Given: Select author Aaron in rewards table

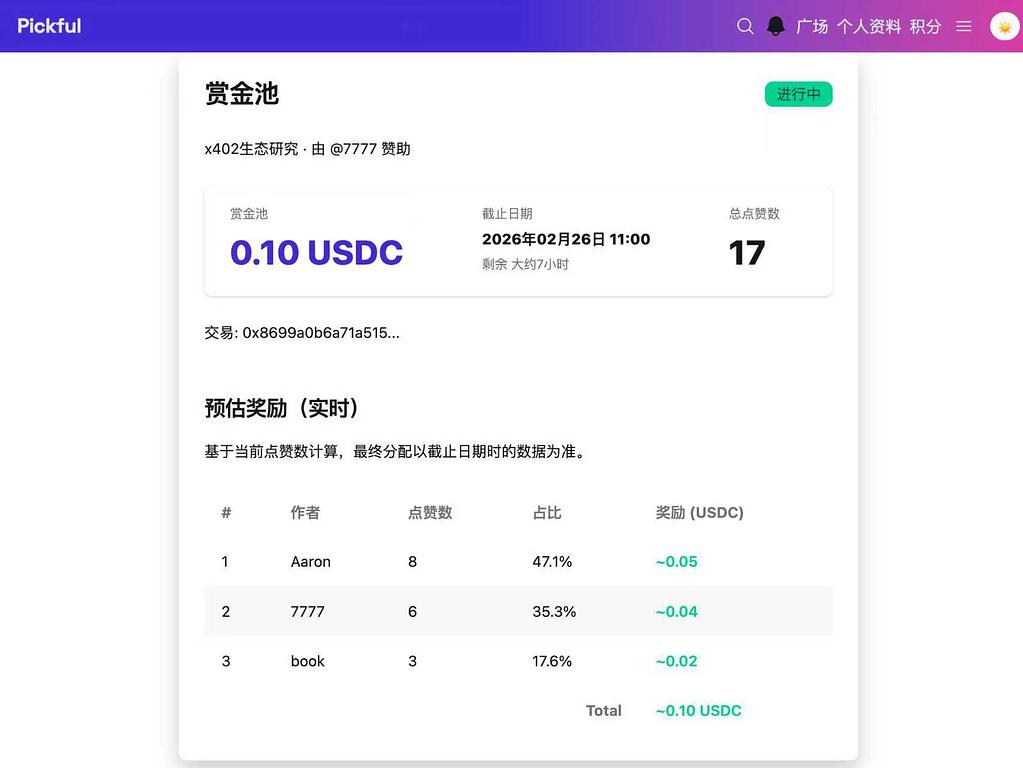Looking at the screenshot, I should tap(310, 562).
